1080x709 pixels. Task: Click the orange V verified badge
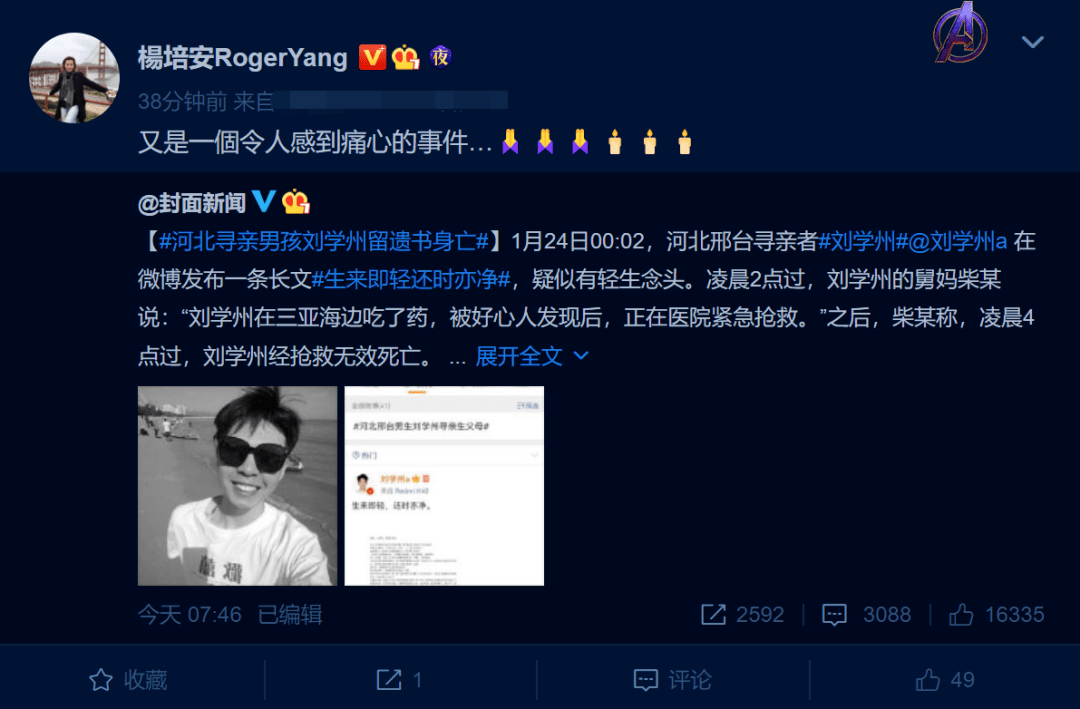point(372,57)
